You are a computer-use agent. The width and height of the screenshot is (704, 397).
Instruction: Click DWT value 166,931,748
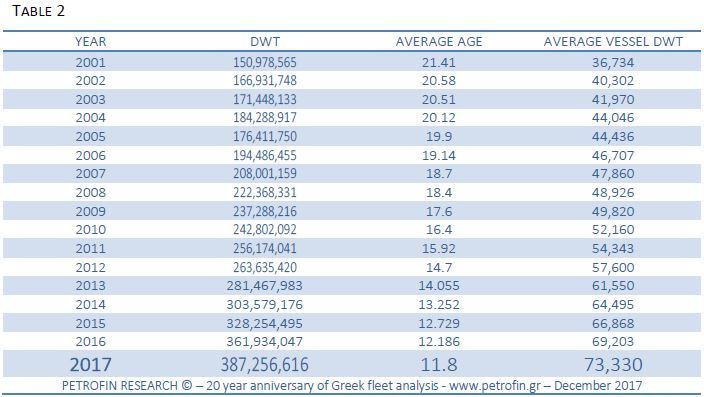(265, 80)
